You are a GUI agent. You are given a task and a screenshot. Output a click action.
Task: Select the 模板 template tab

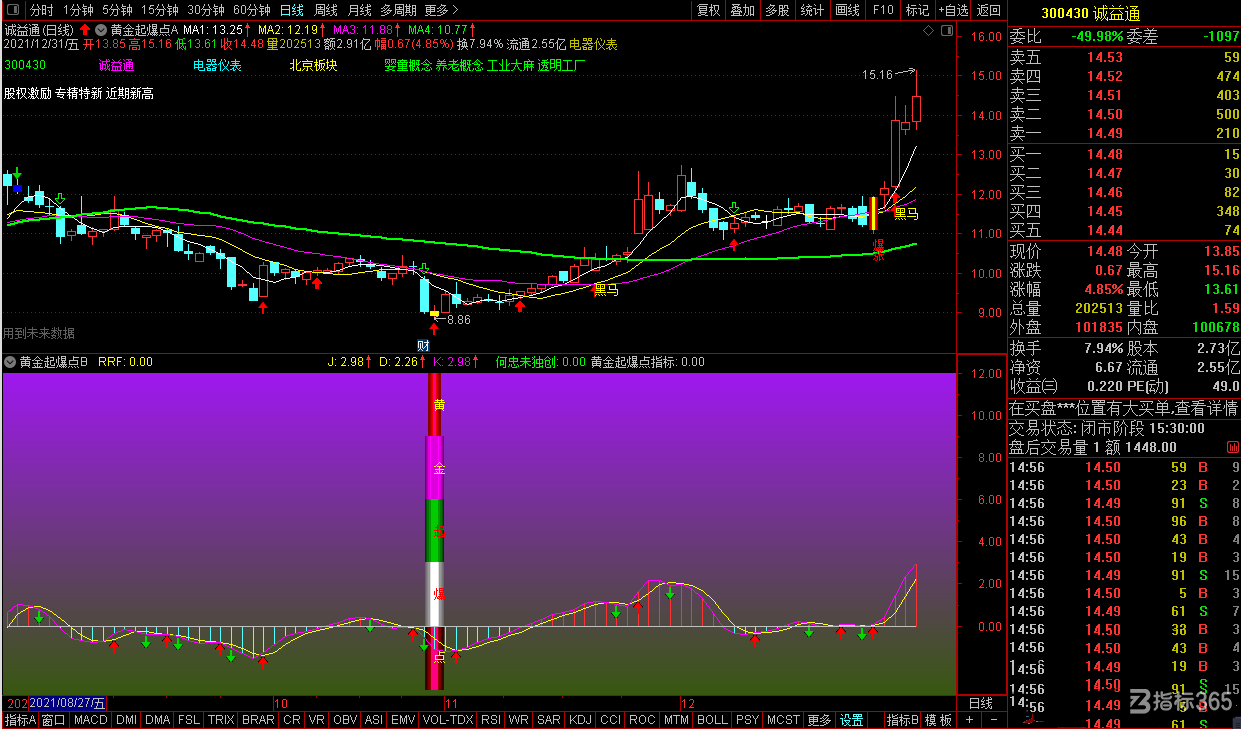938,720
